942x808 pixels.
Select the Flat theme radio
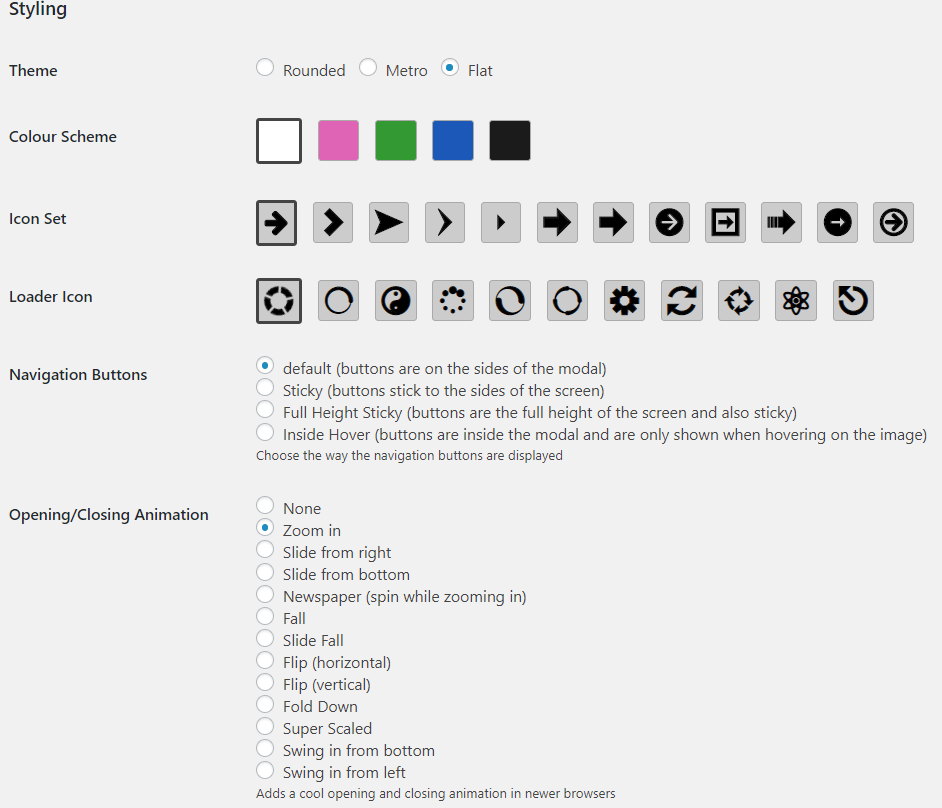[x=450, y=67]
